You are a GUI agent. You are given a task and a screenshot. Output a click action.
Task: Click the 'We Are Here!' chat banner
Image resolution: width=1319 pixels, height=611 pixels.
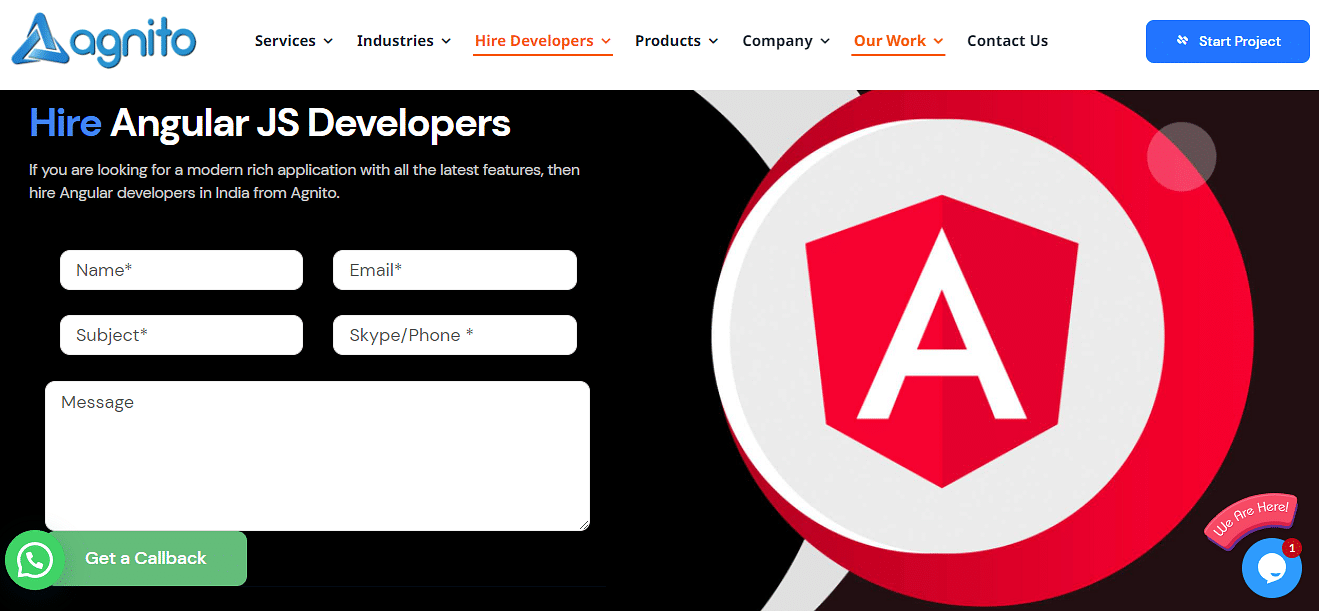coord(1250,519)
